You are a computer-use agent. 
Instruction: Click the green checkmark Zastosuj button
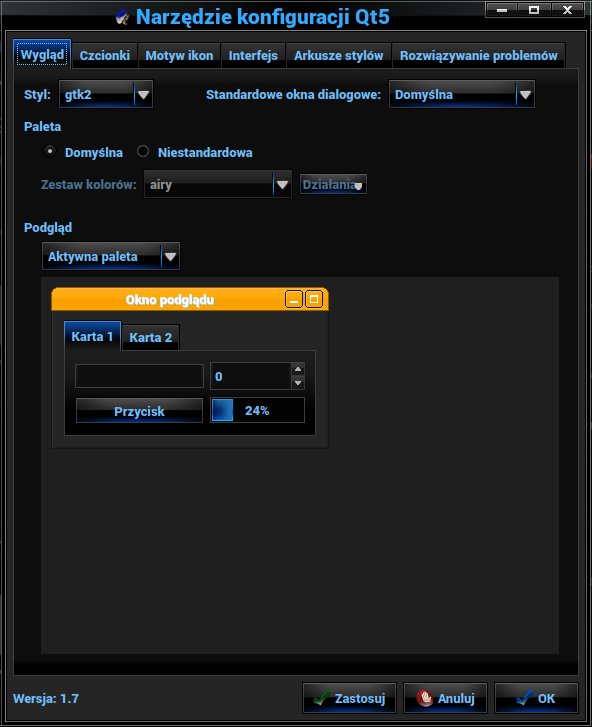pyautogui.click(x=350, y=698)
